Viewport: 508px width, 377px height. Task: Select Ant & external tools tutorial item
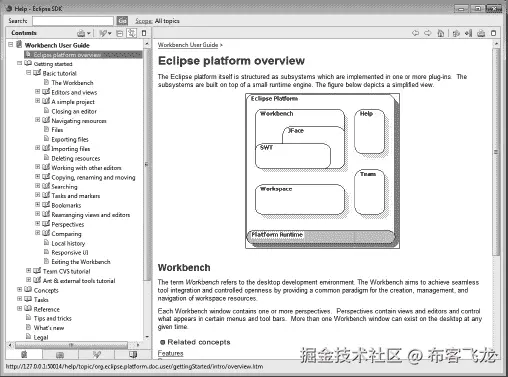(79, 281)
